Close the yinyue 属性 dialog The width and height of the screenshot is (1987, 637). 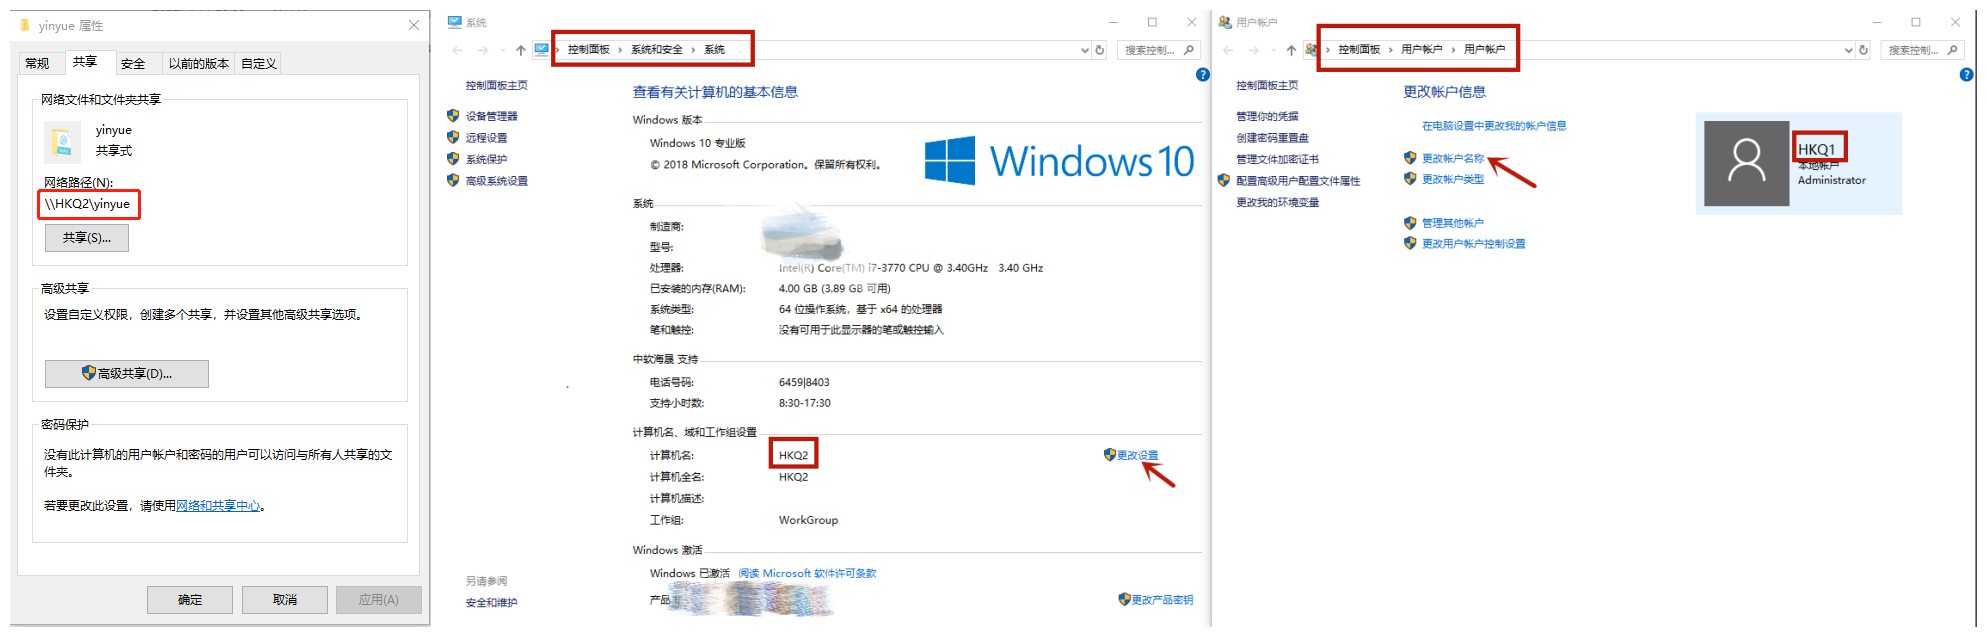pyautogui.click(x=413, y=25)
